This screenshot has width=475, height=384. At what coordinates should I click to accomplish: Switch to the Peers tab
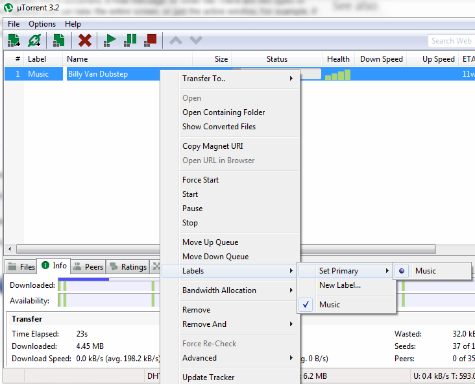point(88,267)
